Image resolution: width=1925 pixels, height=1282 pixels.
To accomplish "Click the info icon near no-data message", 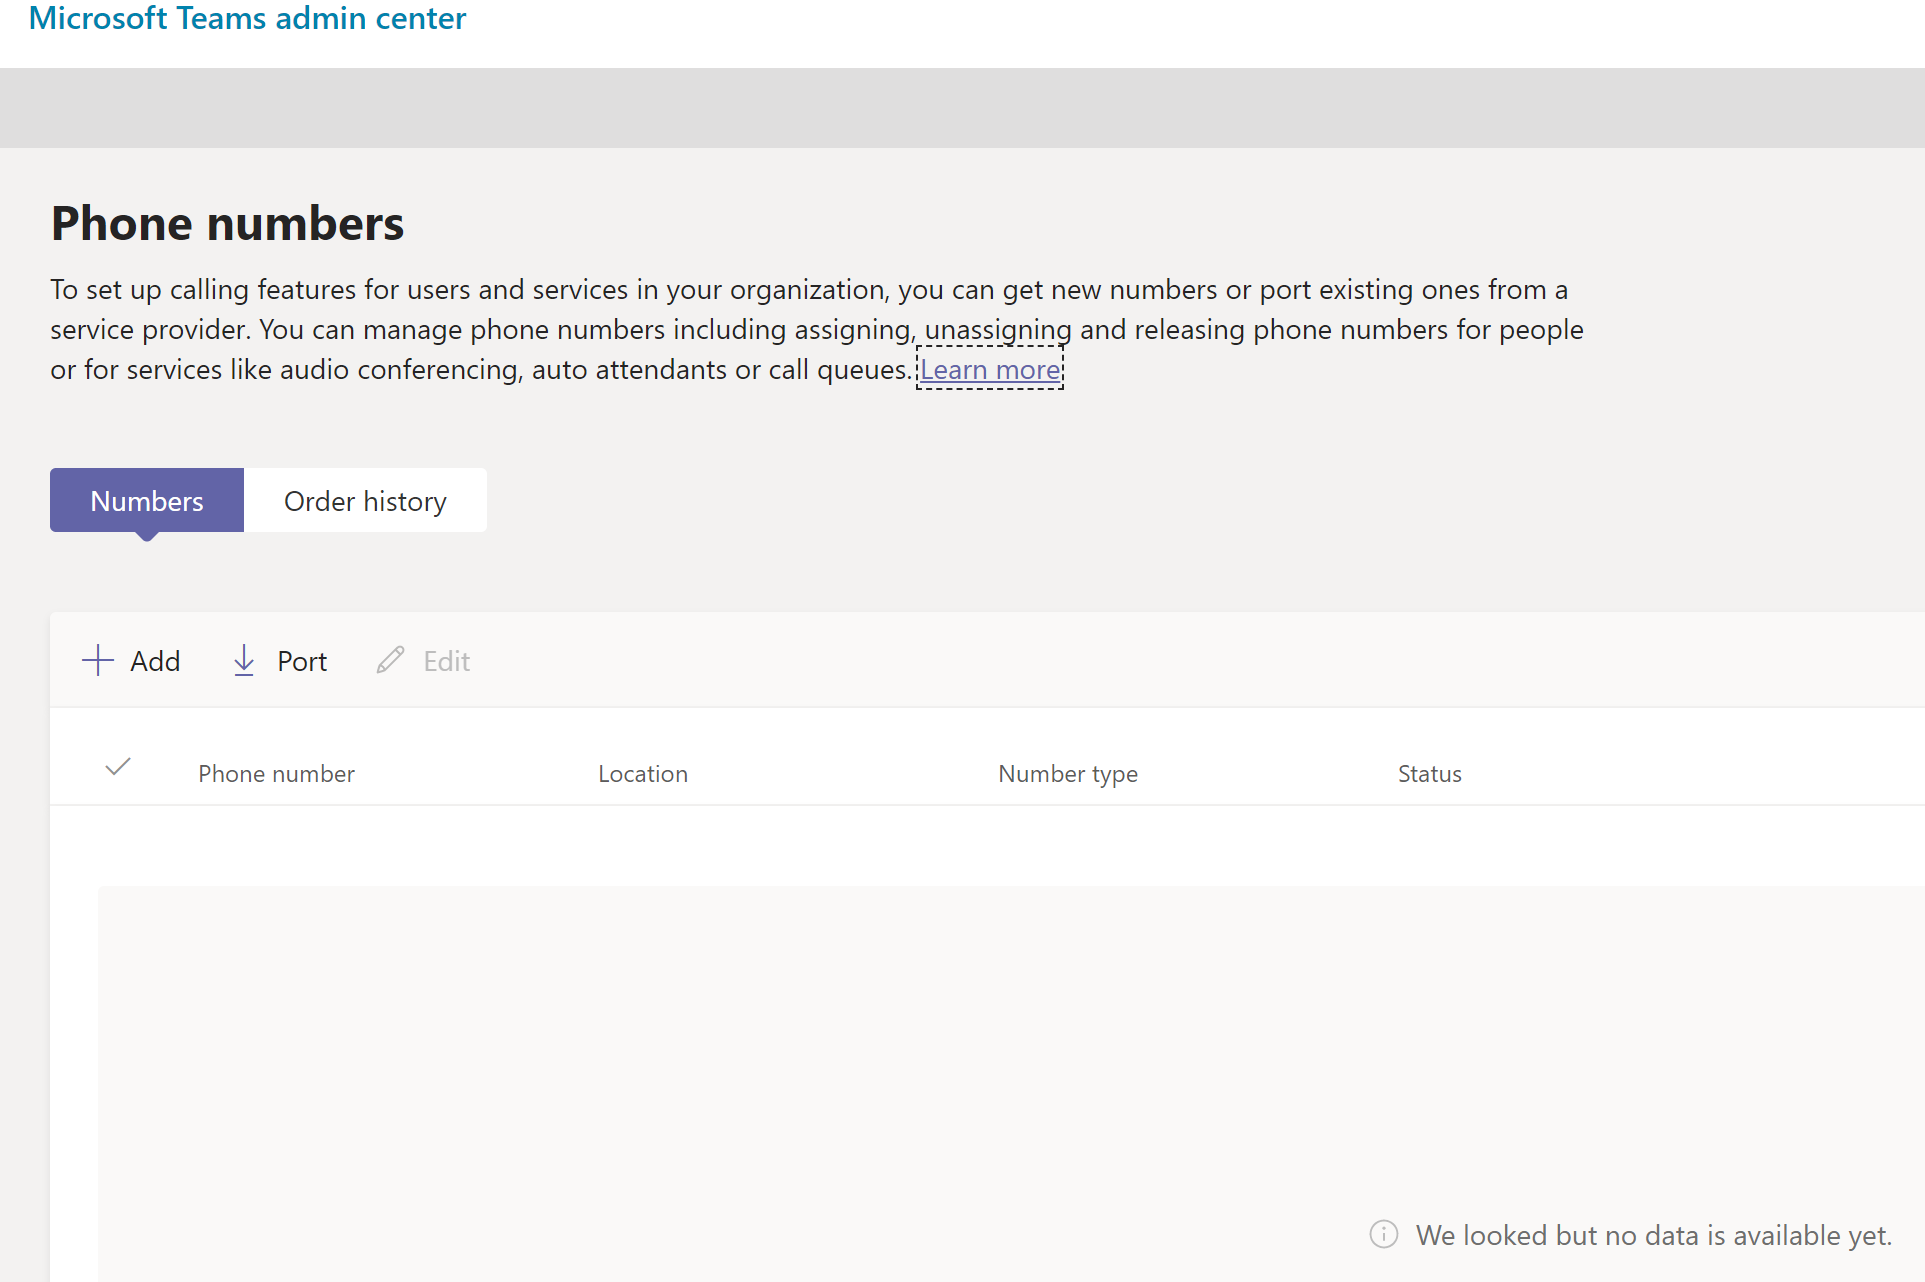I will coord(1384,1234).
